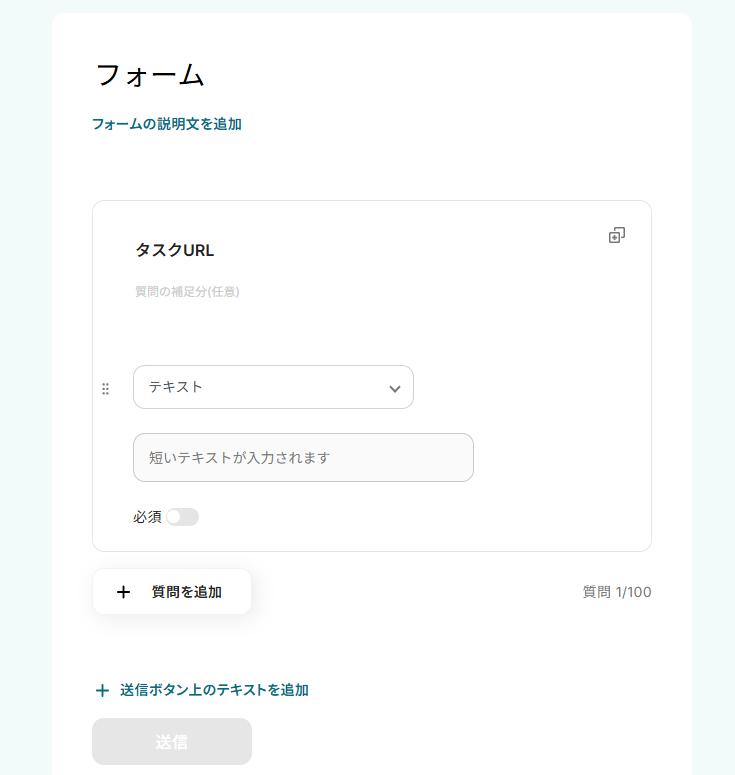Toggle the 必須 switch on
735x775 pixels.
coord(182,517)
